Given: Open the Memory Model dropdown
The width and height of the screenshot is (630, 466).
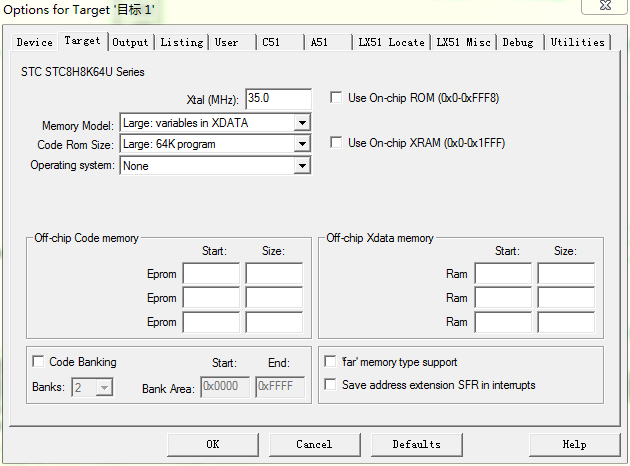Looking at the screenshot, I should pos(215,123).
